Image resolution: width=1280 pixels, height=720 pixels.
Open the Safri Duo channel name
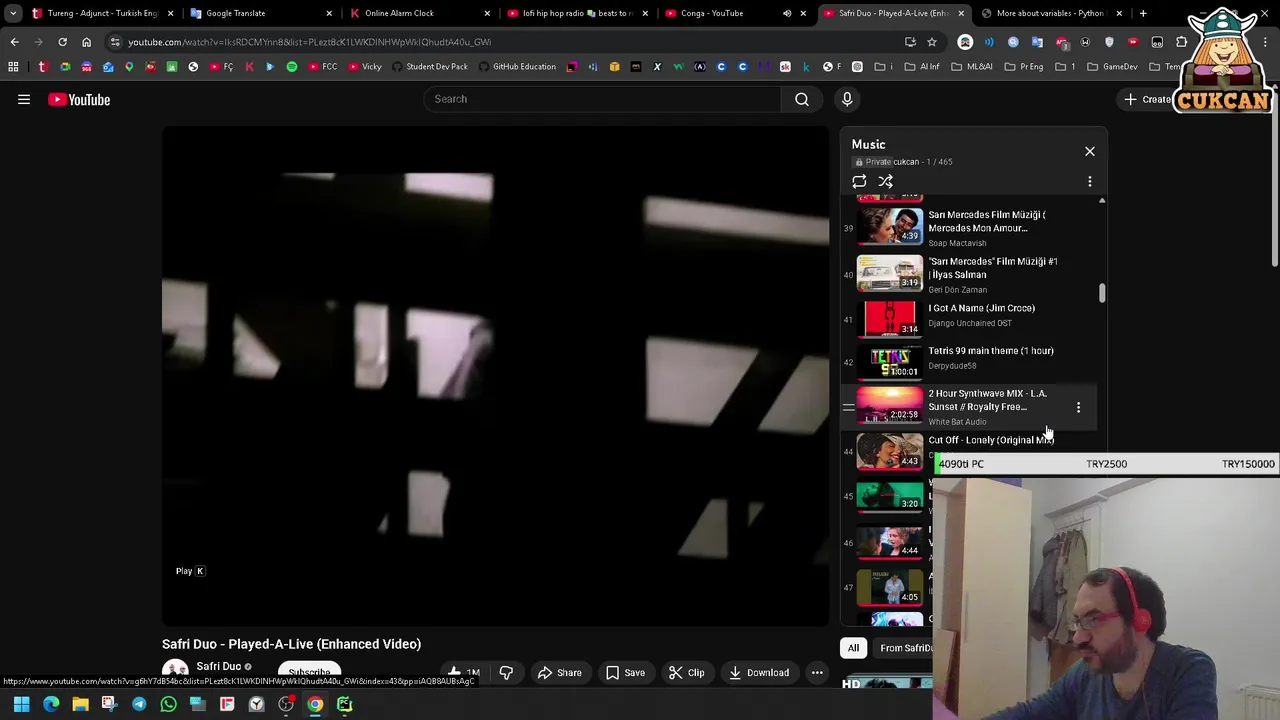(218, 666)
